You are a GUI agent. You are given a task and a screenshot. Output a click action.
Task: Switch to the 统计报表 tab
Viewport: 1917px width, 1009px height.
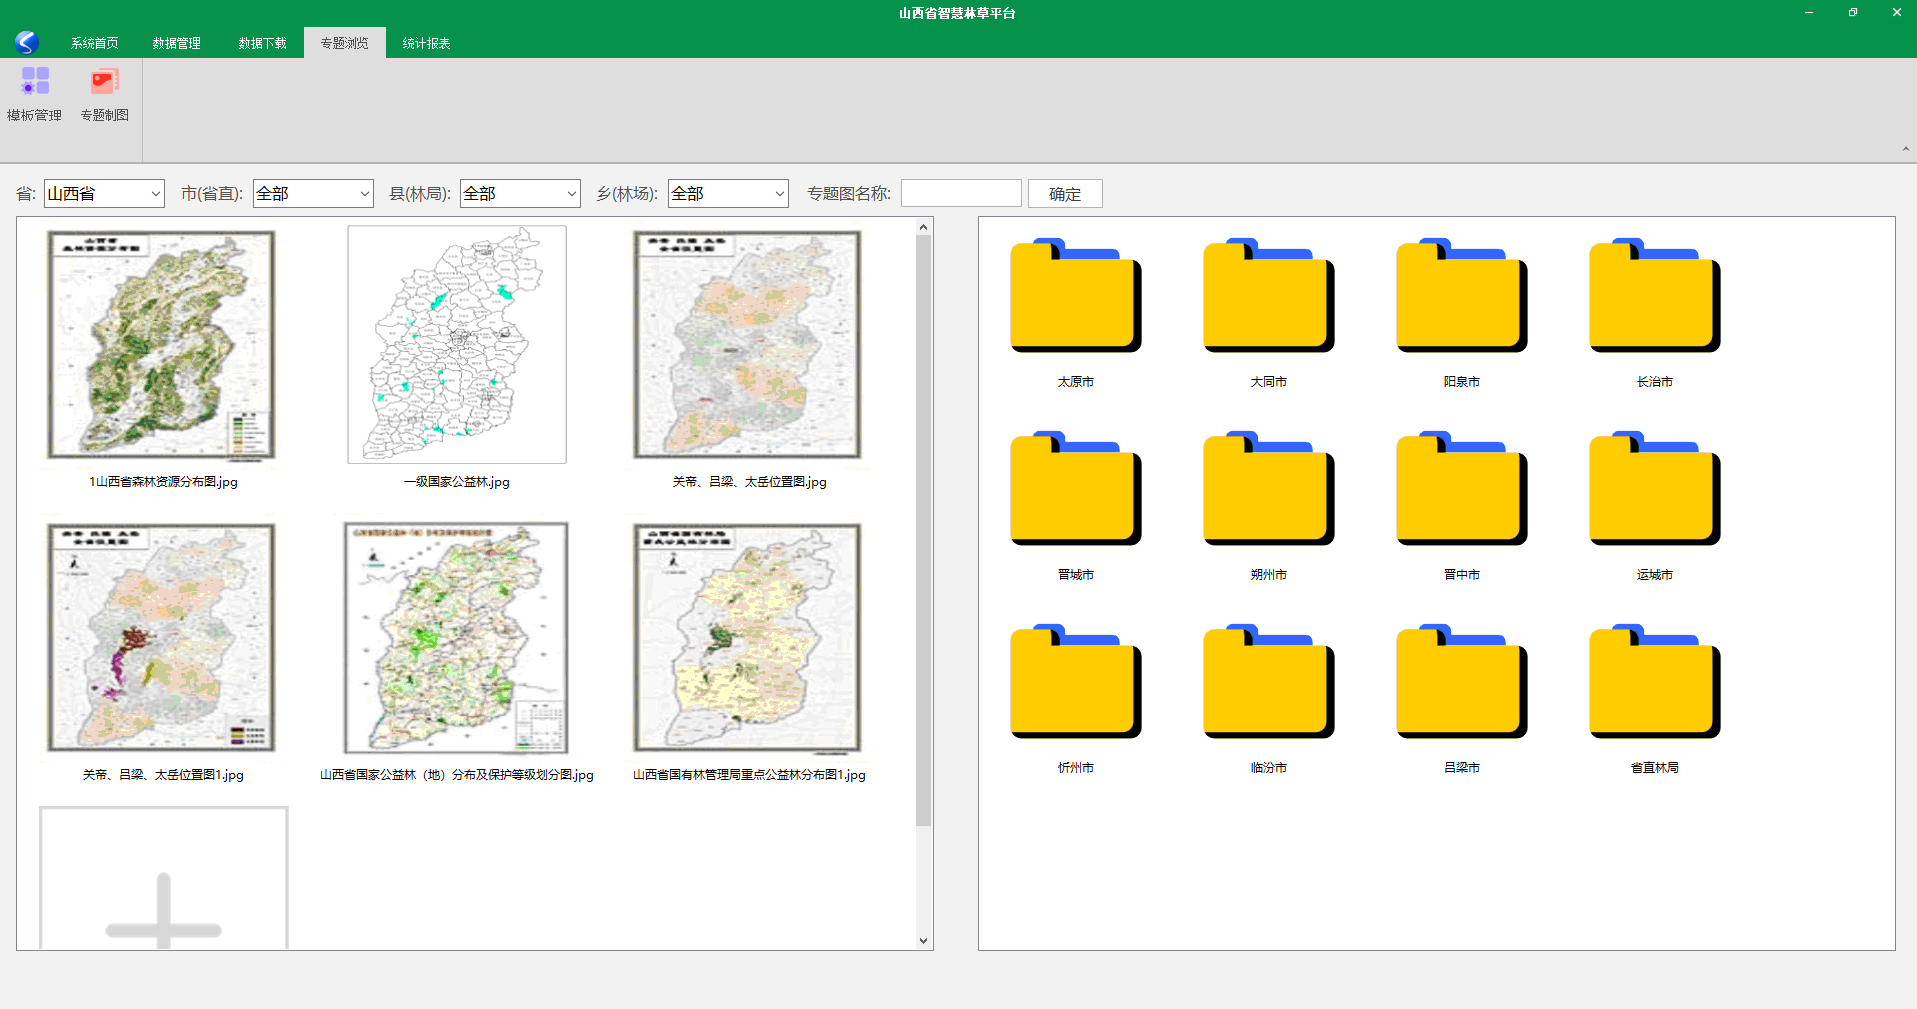(x=426, y=43)
